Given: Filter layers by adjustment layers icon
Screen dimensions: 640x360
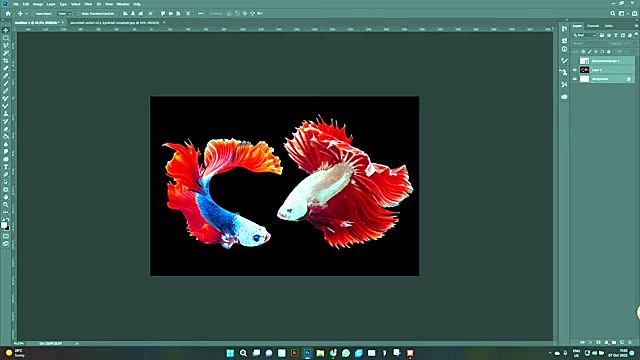Looking at the screenshot, I should pyautogui.click(x=609, y=35).
